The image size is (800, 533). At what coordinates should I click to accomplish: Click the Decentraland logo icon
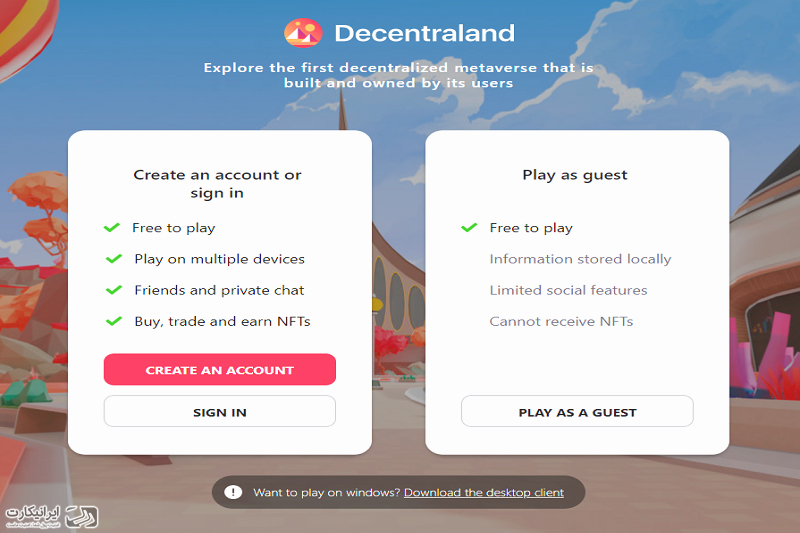pos(303,33)
